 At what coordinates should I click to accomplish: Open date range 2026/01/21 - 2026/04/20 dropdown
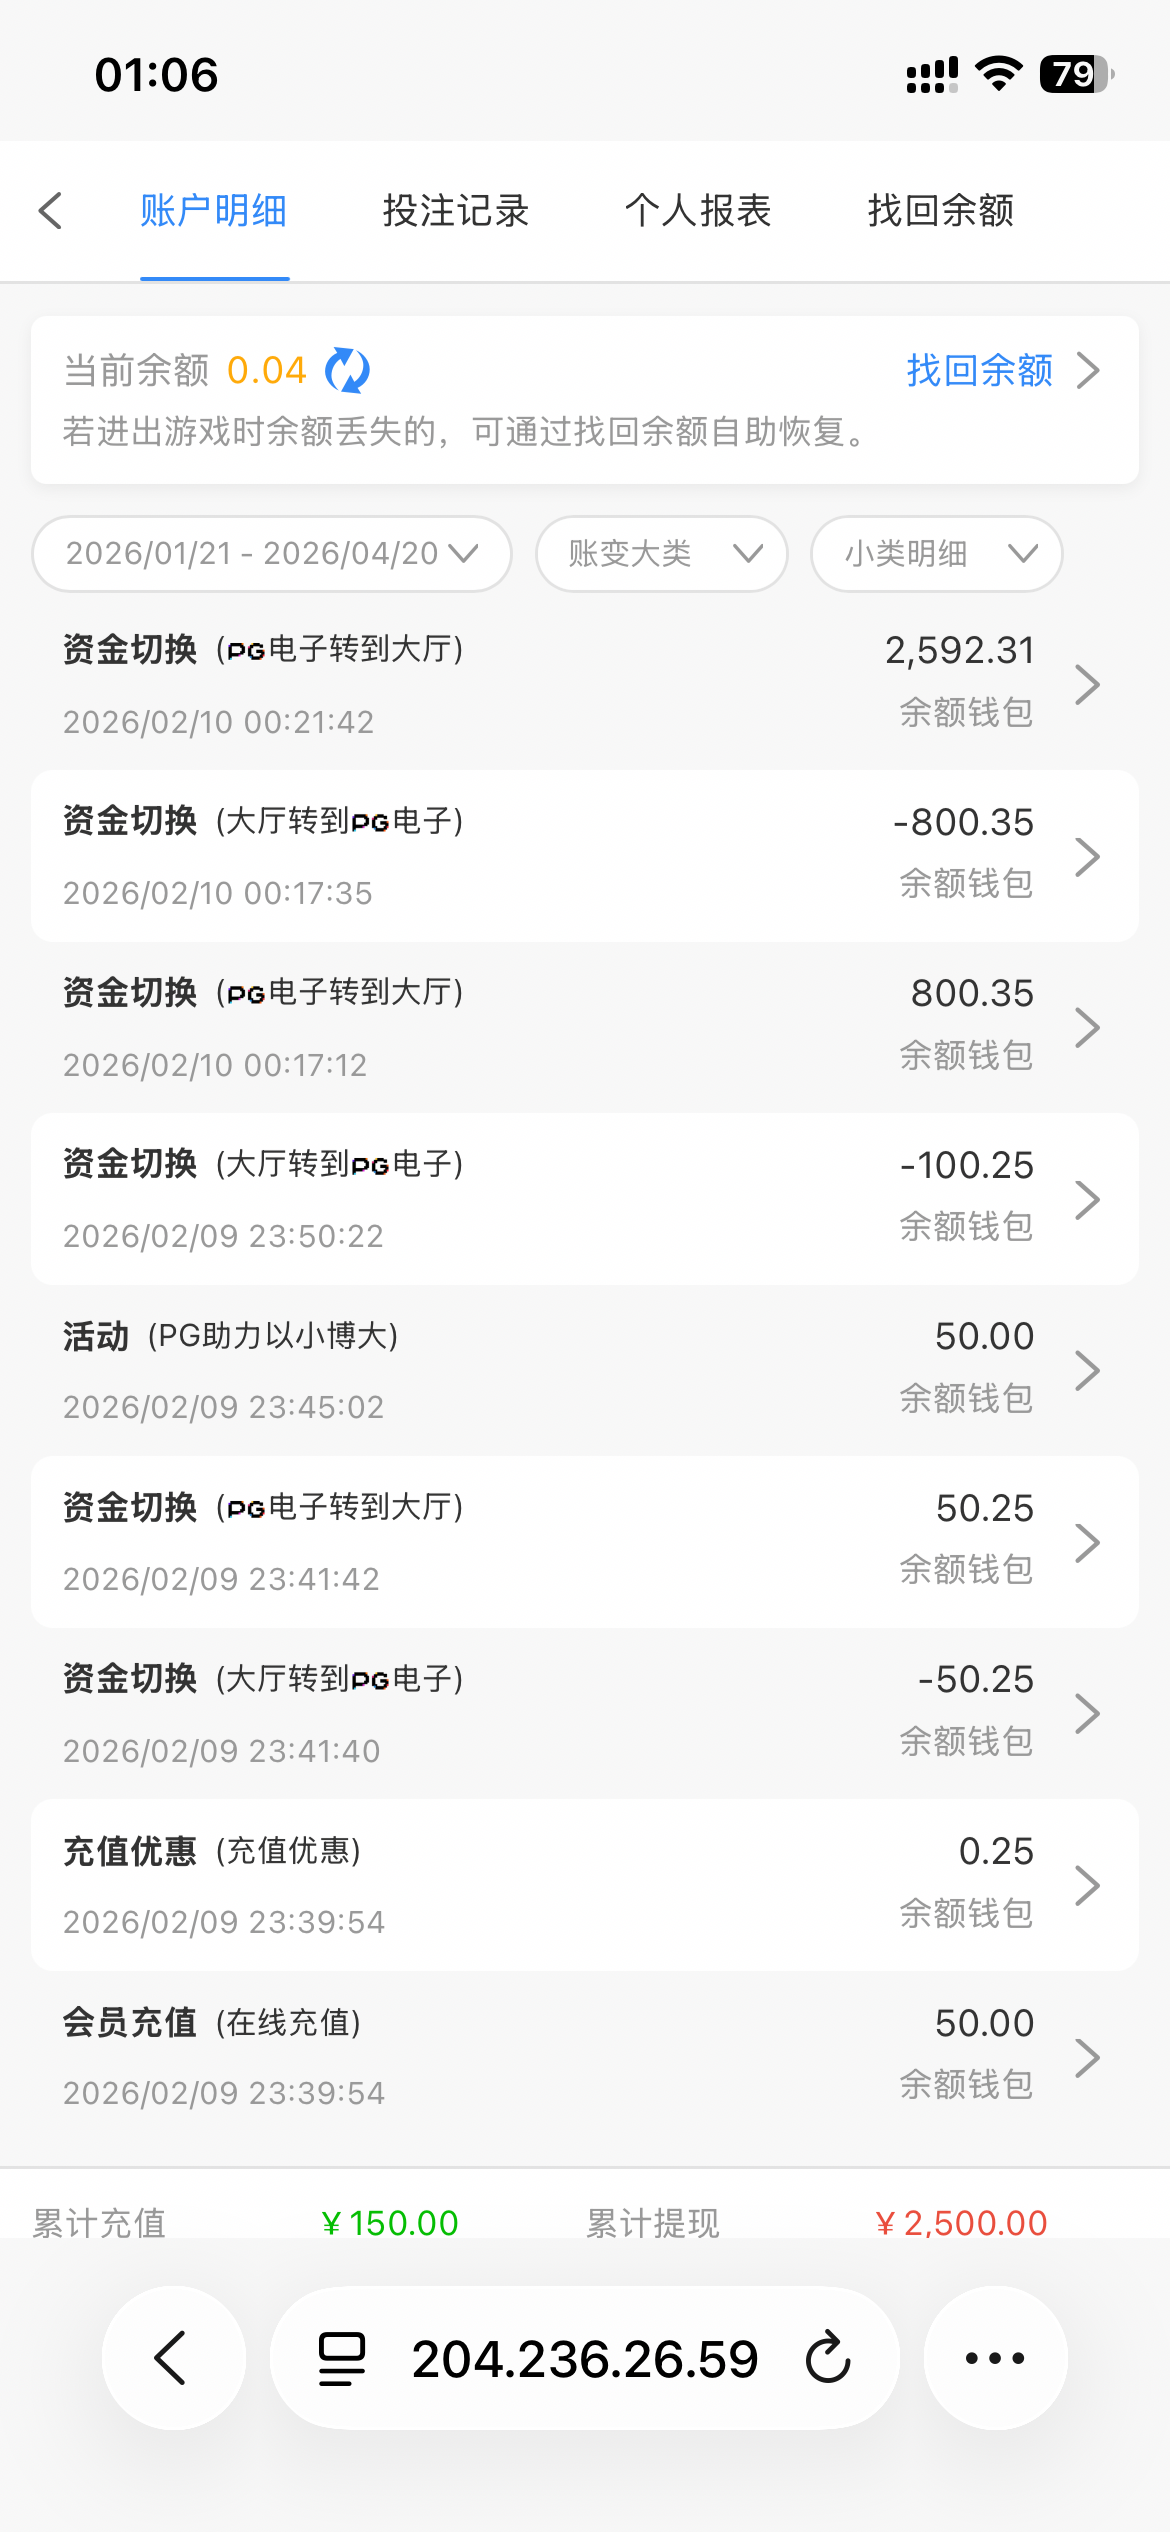click(271, 554)
